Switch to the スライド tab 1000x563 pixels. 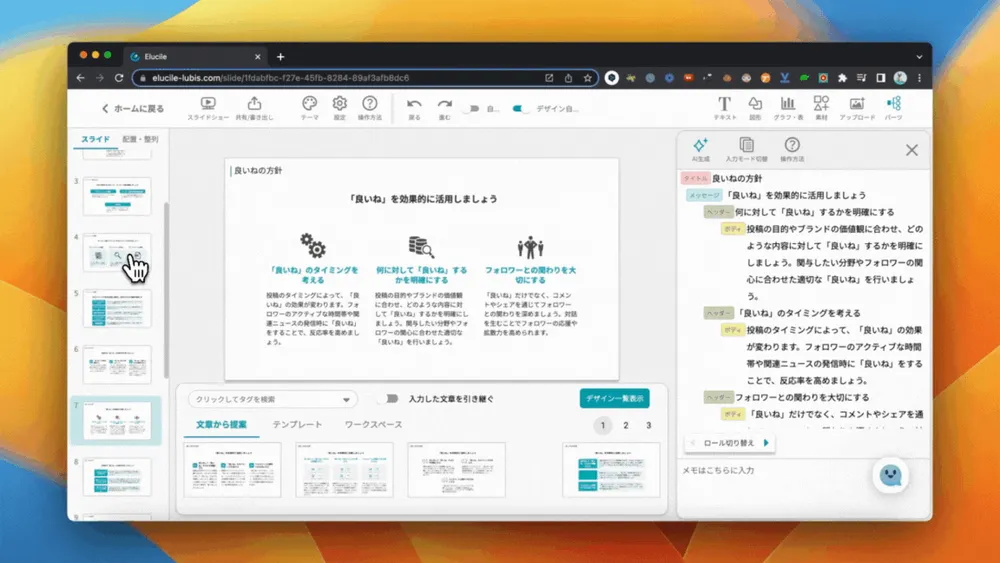[96, 139]
